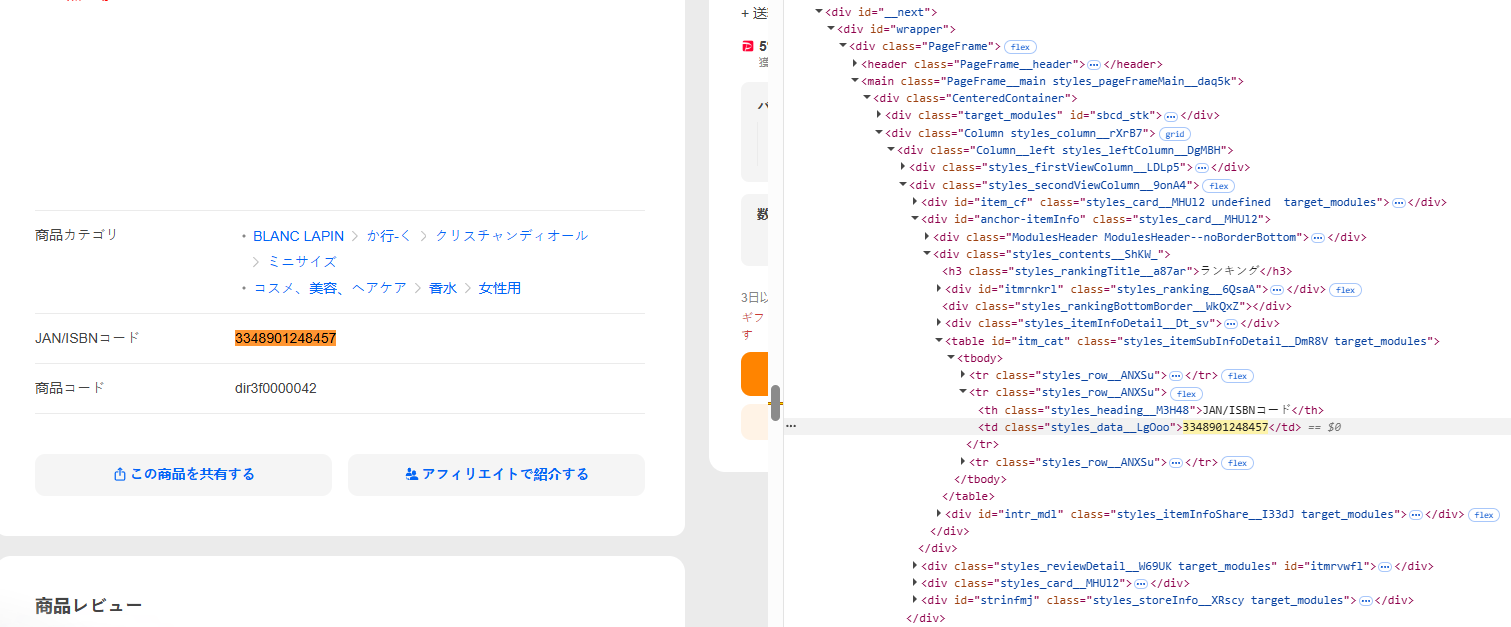
Task: Open the コスメ、美容、ヘアケア category link
Action: coord(330,288)
